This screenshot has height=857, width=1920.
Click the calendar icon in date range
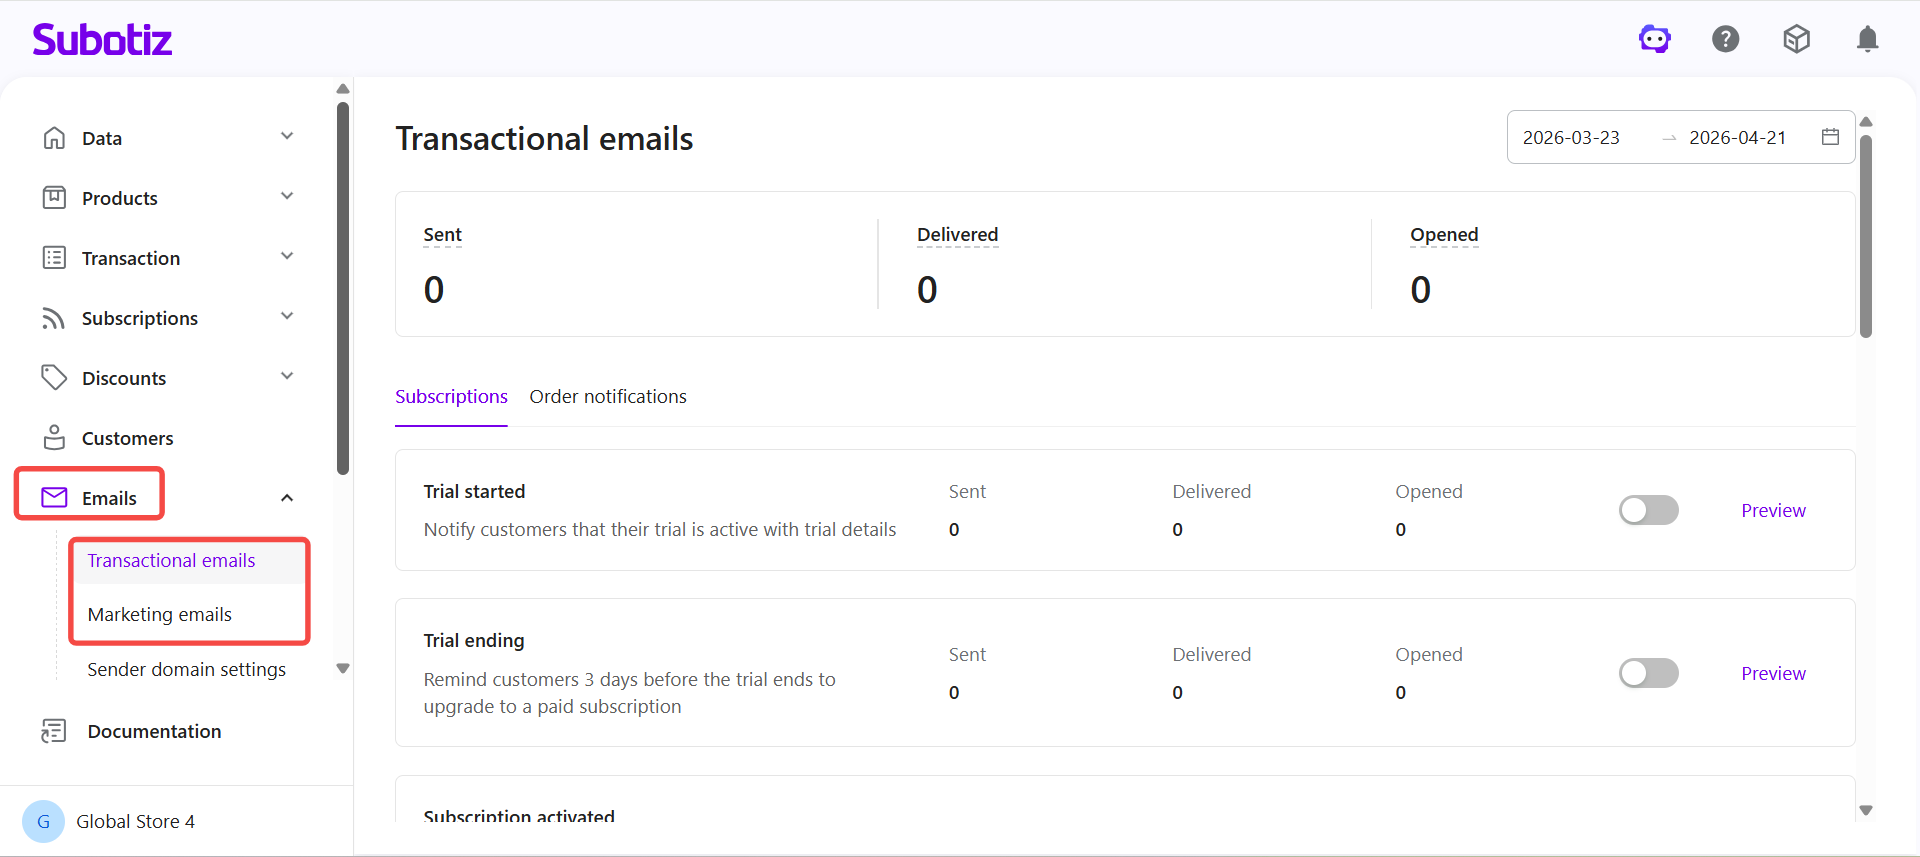pos(1830,137)
